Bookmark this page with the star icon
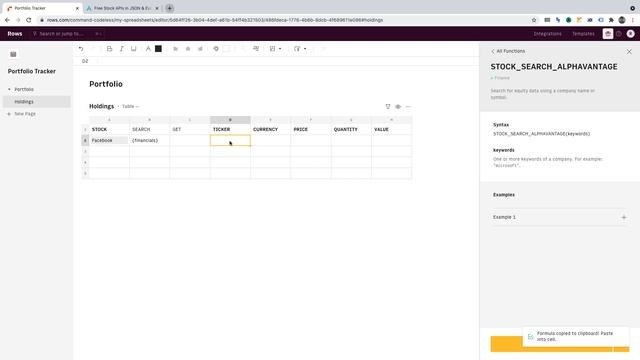This screenshot has height=360, width=640. pos(534,20)
